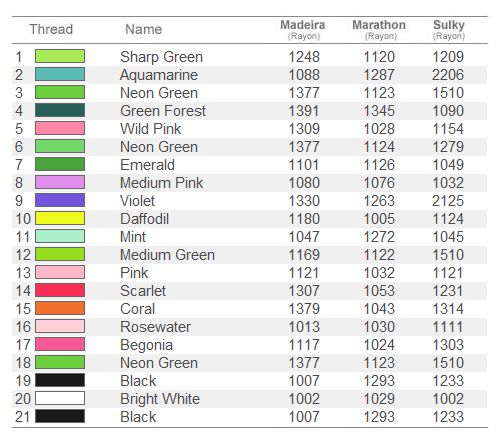Click the Thread column header
Screen dimensions: 500x438
pyautogui.click(x=51, y=29)
